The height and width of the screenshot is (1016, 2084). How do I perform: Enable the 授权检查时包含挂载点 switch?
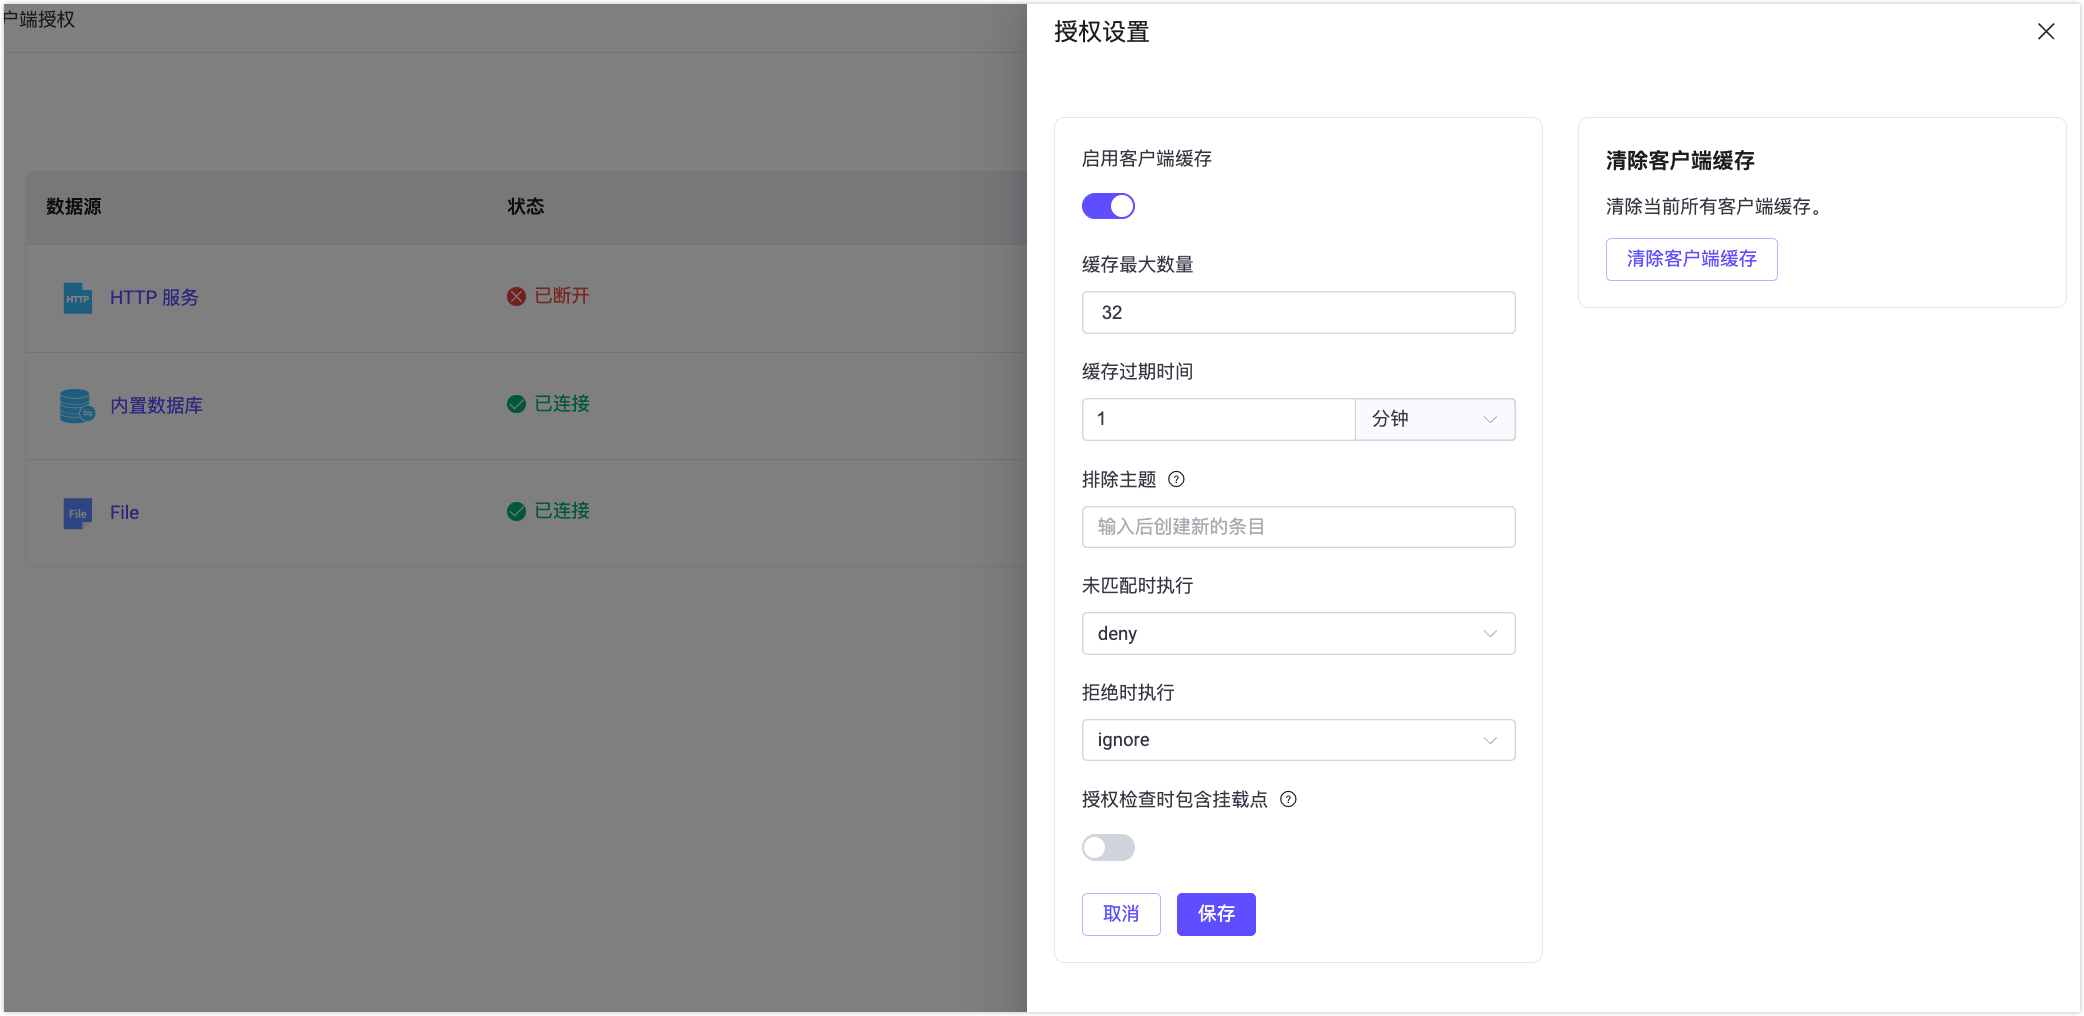tap(1108, 848)
